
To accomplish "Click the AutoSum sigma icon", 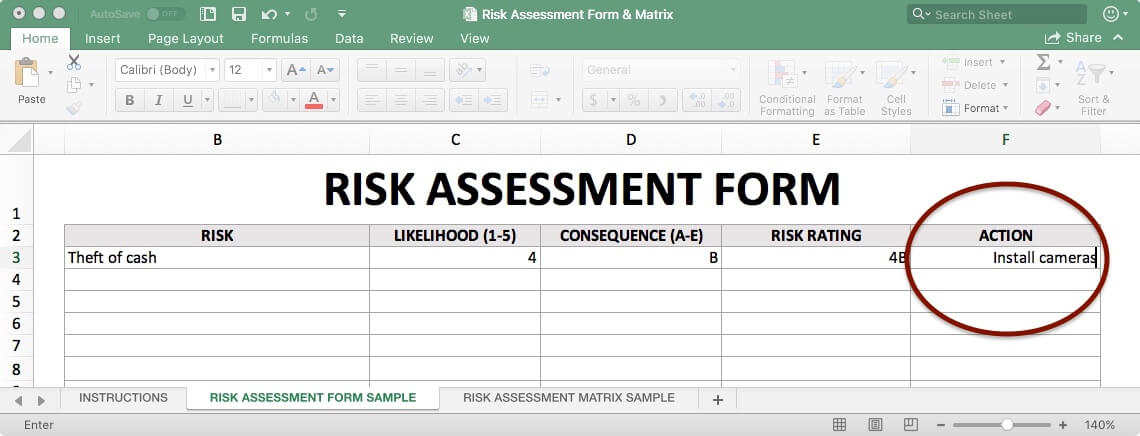I will (x=1043, y=62).
